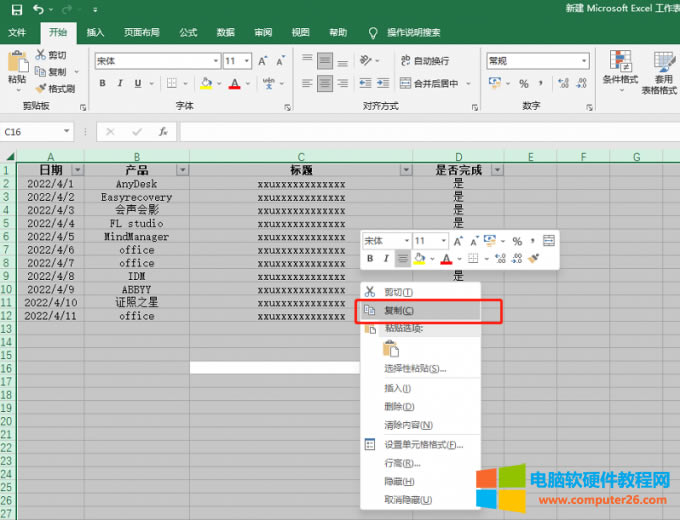Click format painter brush in mini toolbar
Image resolution: width=680 pixels, height=520 pixels.
pos(534,259)
